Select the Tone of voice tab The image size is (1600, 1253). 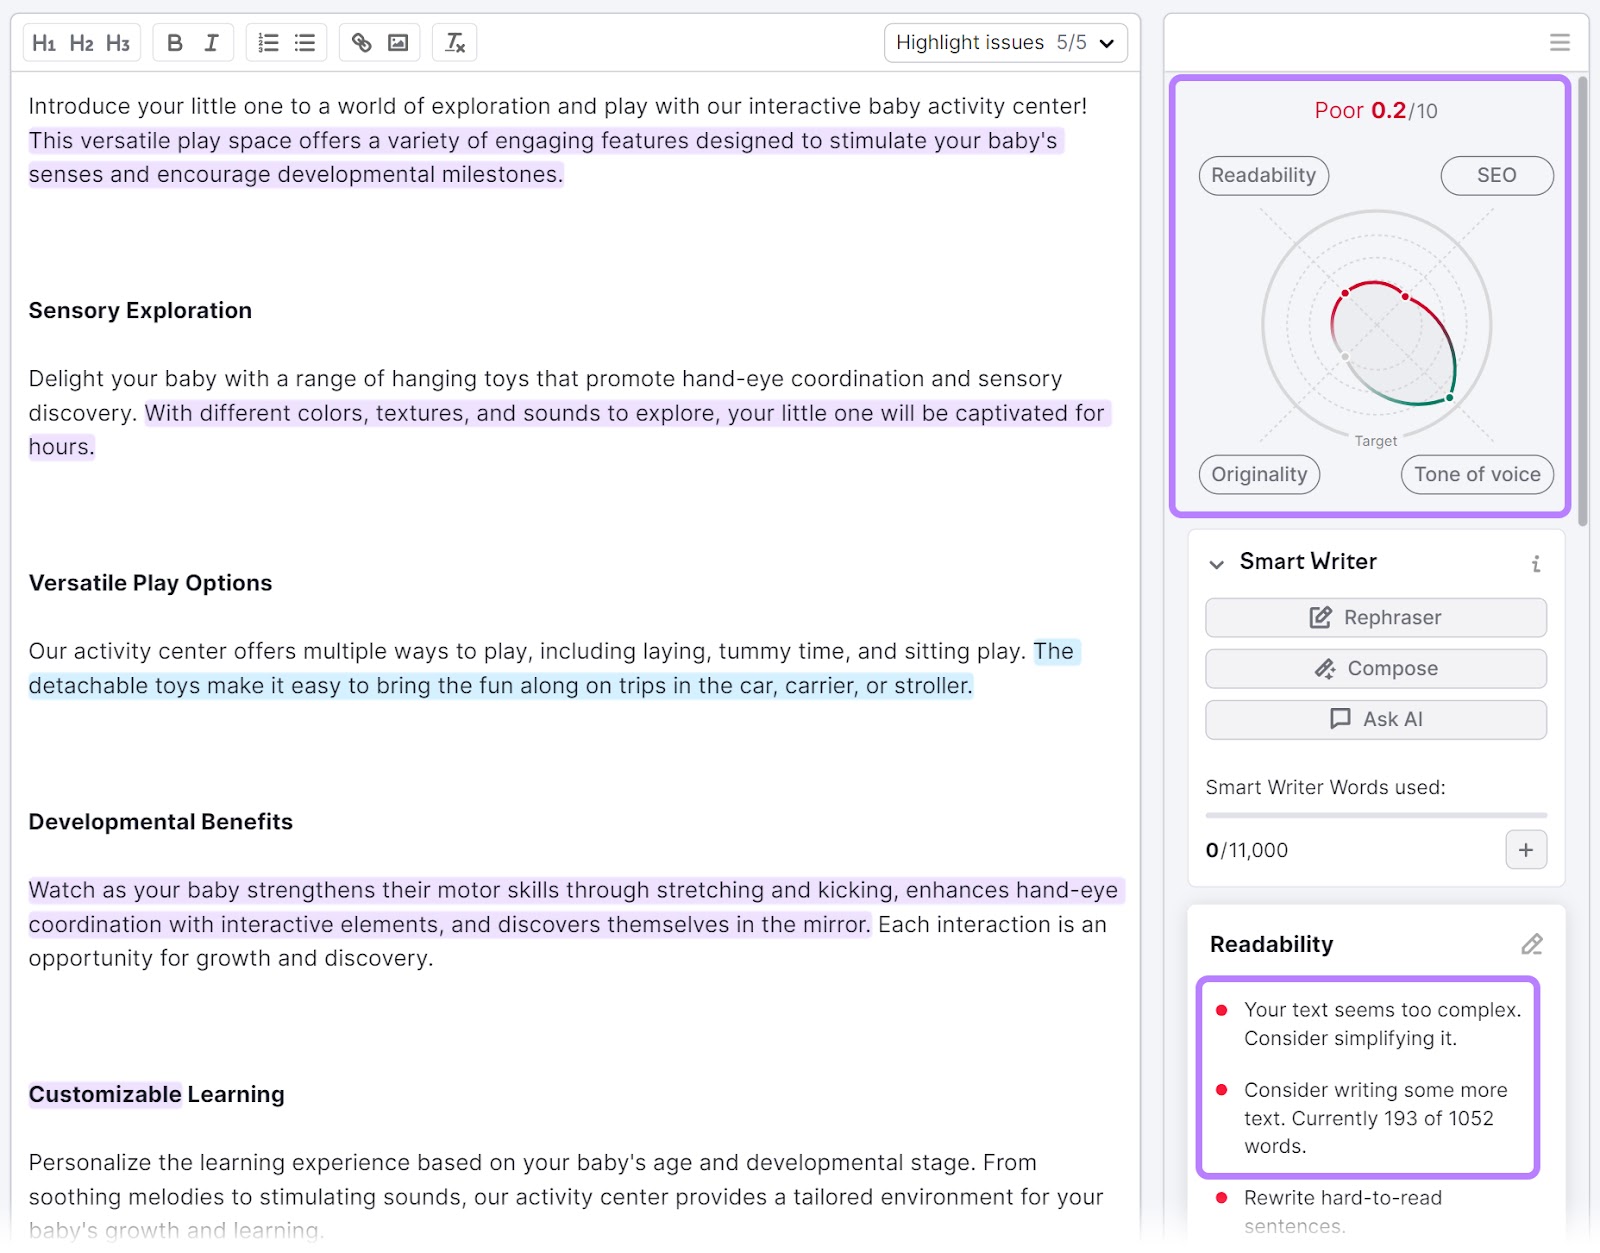click(x=1477, y=475)
